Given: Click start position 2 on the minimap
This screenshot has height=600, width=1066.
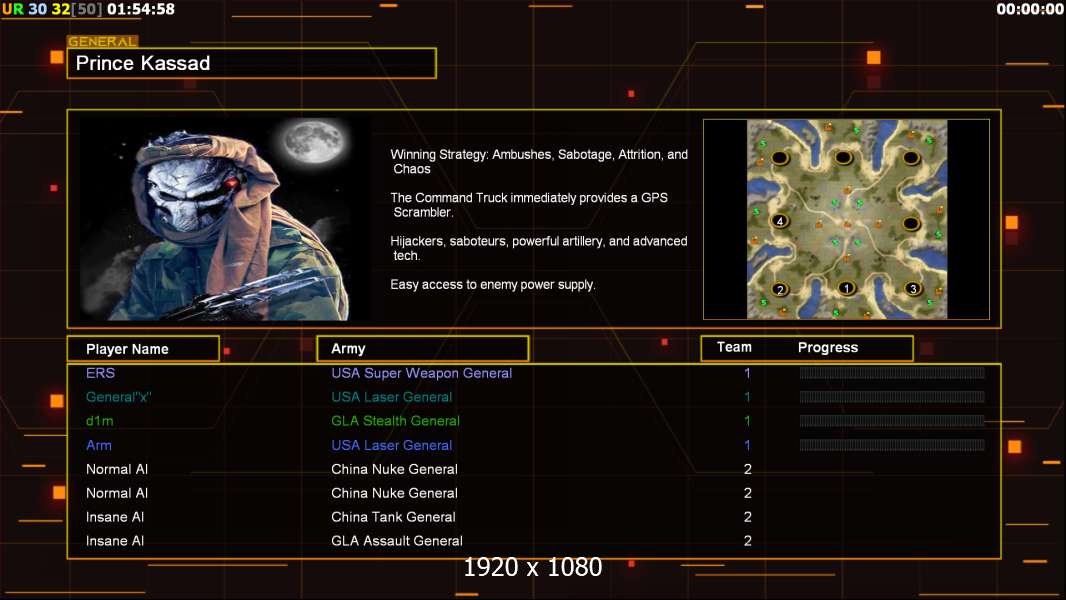Looking at the screenshot, I should click(x=780, y=289).
